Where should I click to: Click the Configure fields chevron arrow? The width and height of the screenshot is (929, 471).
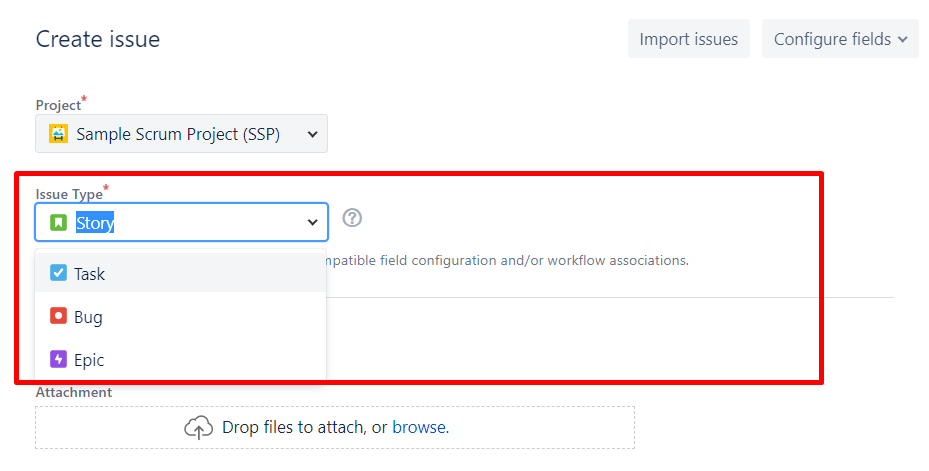click(902, 40)
